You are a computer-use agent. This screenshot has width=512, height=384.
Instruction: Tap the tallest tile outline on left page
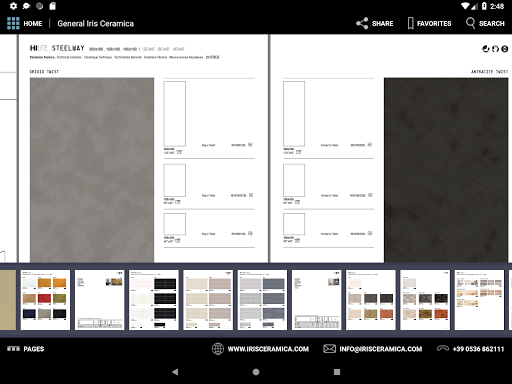pos(175,114)
